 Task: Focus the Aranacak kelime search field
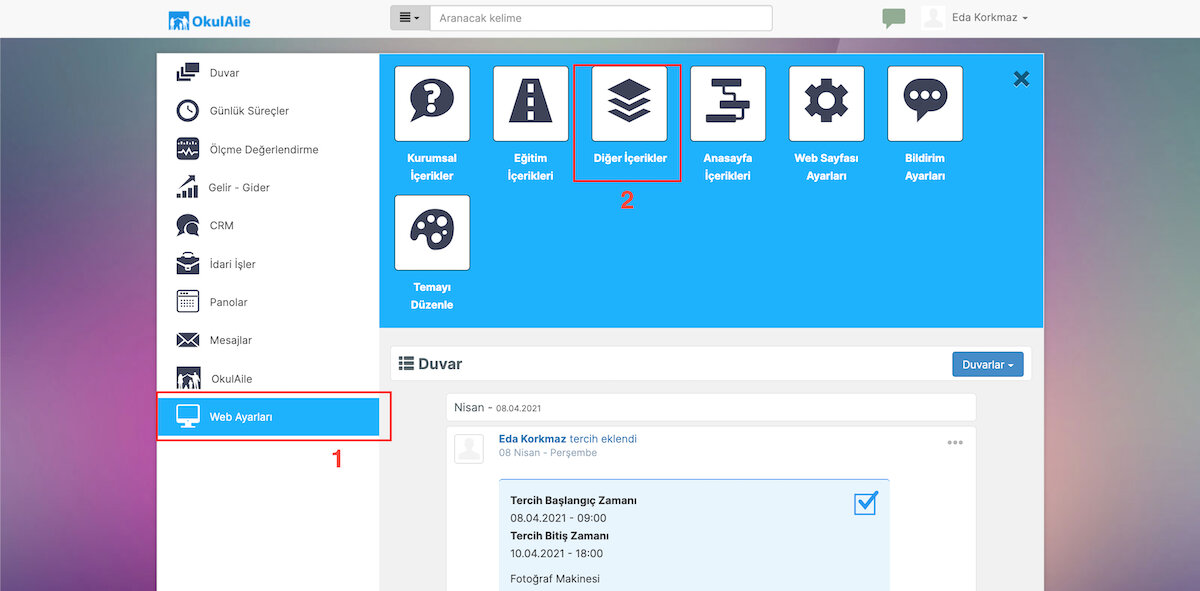coord(601,18)
